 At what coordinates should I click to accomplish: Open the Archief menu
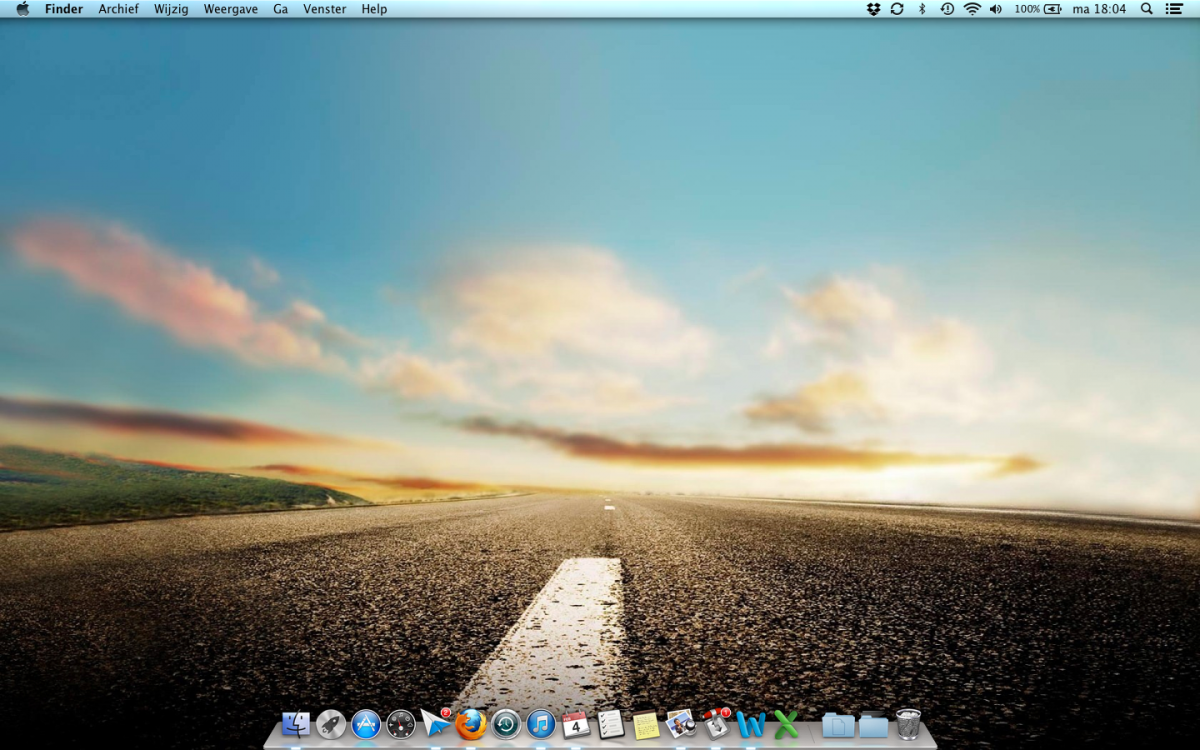click(118, 9)
